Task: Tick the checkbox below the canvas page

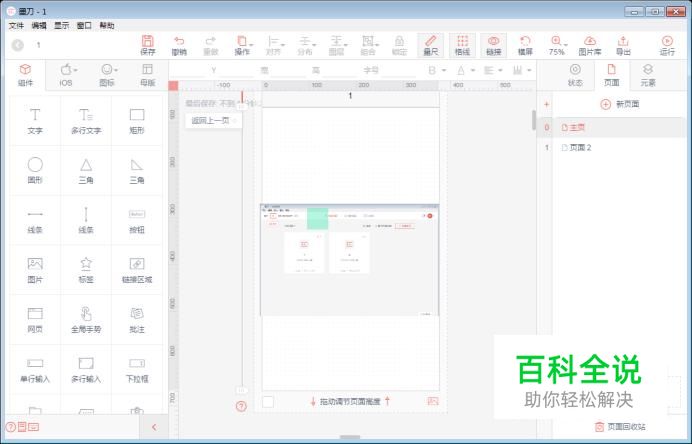Action: (268, 402)
